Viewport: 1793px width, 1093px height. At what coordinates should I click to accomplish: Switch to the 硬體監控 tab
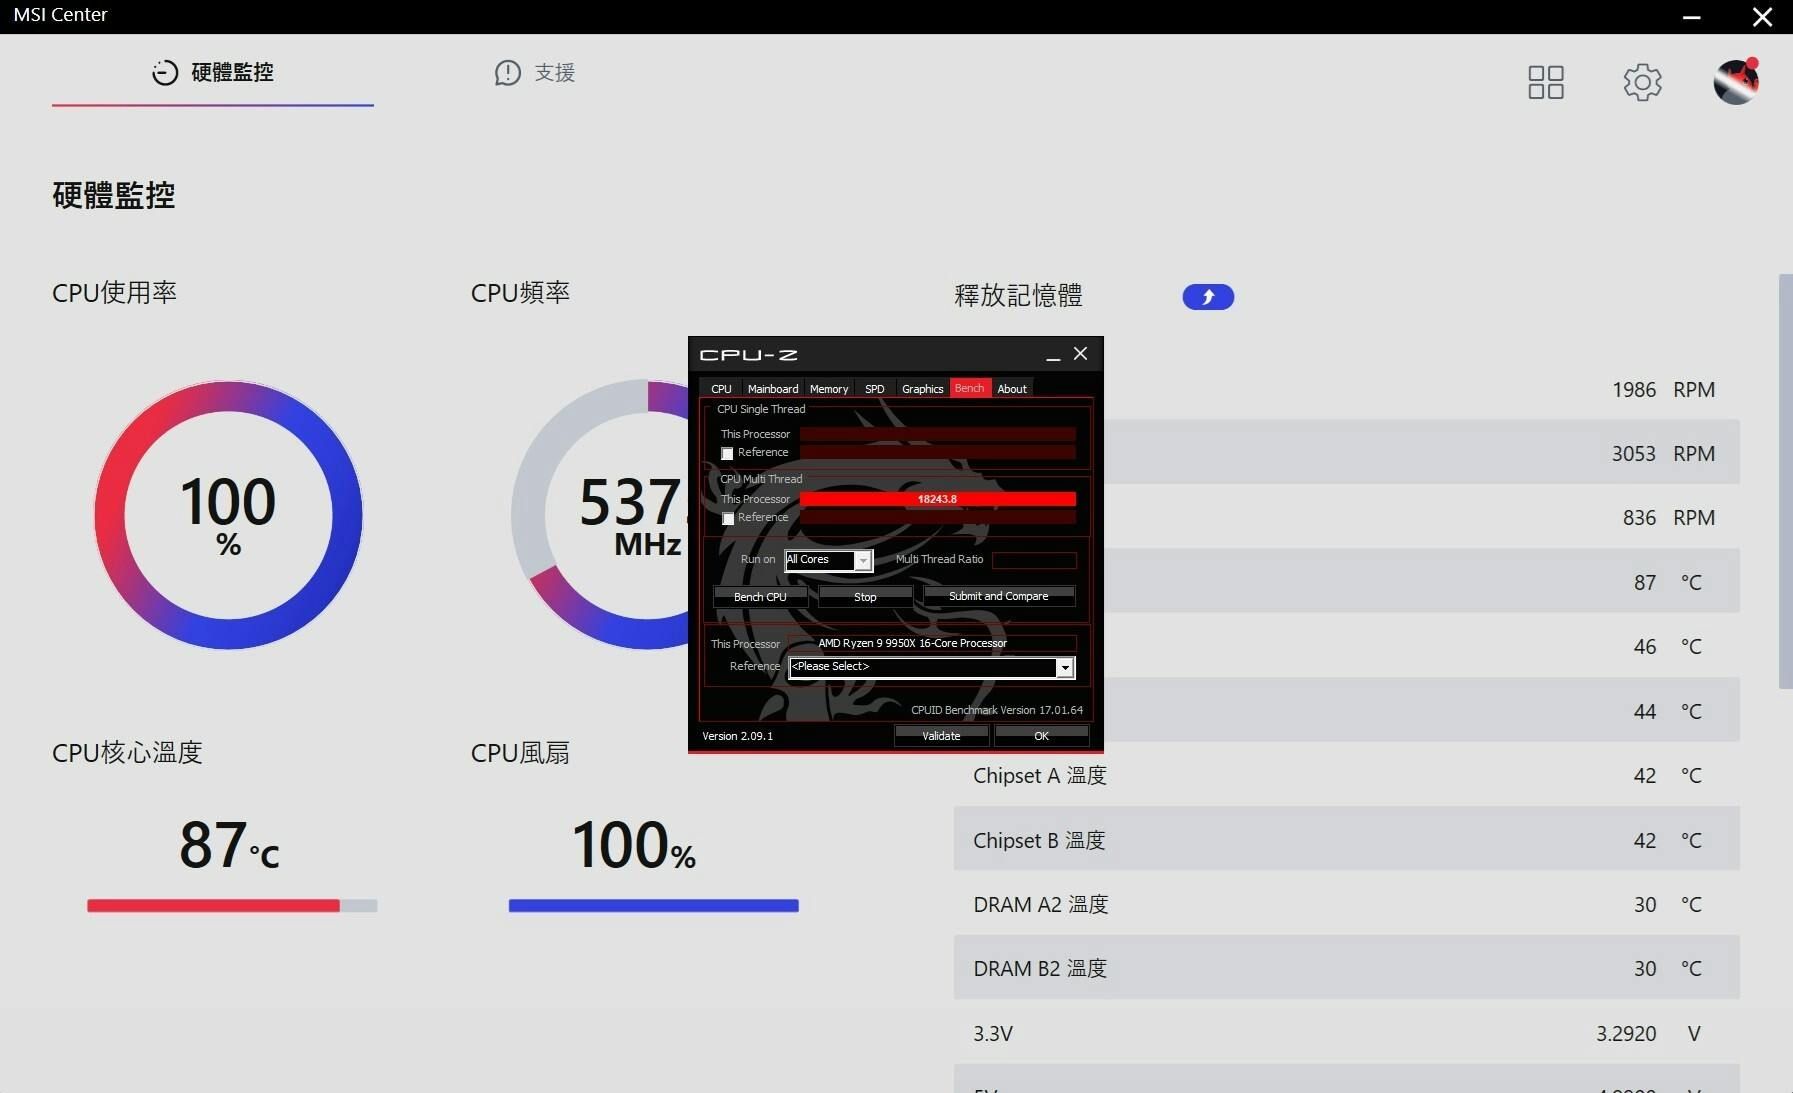[213, 73]
